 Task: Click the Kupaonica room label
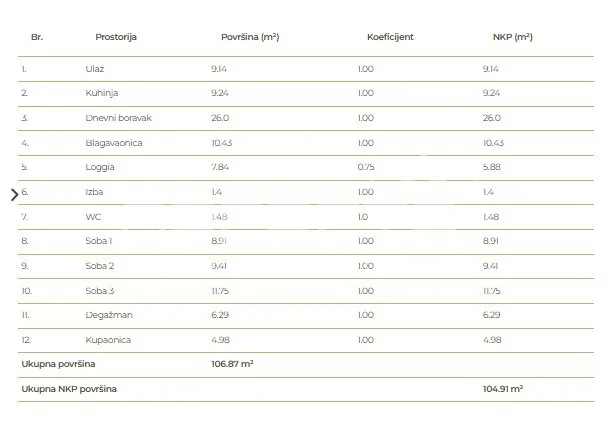coord(108,340)
